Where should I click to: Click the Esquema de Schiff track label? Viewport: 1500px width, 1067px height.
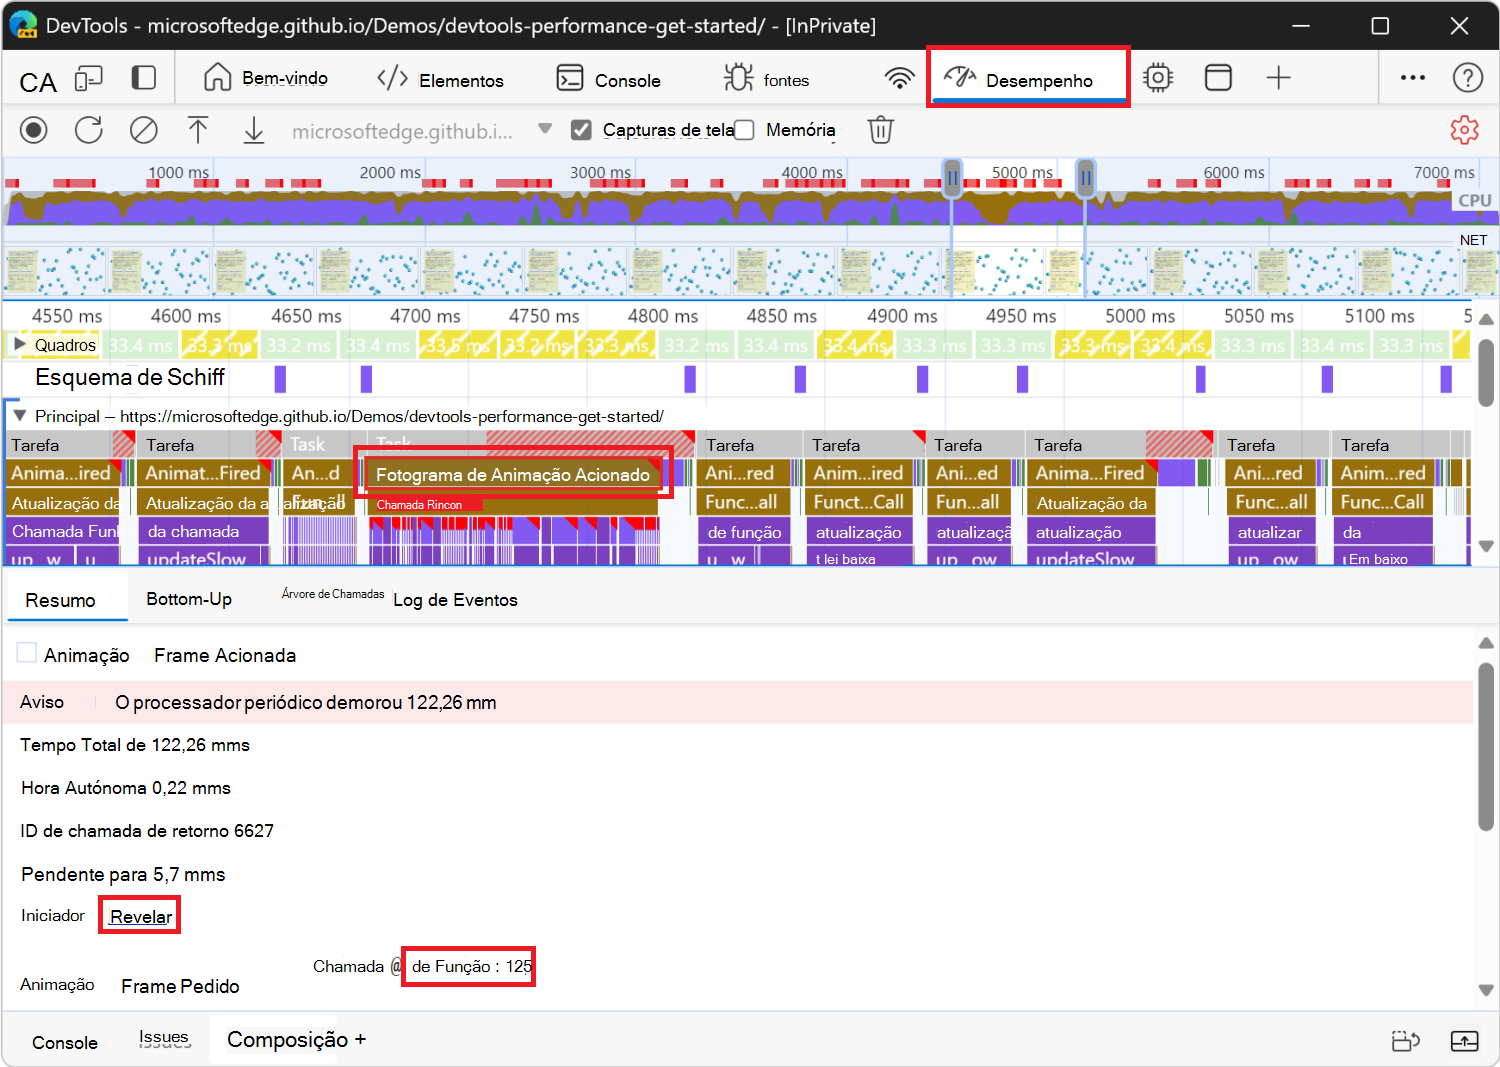(130, 377)
